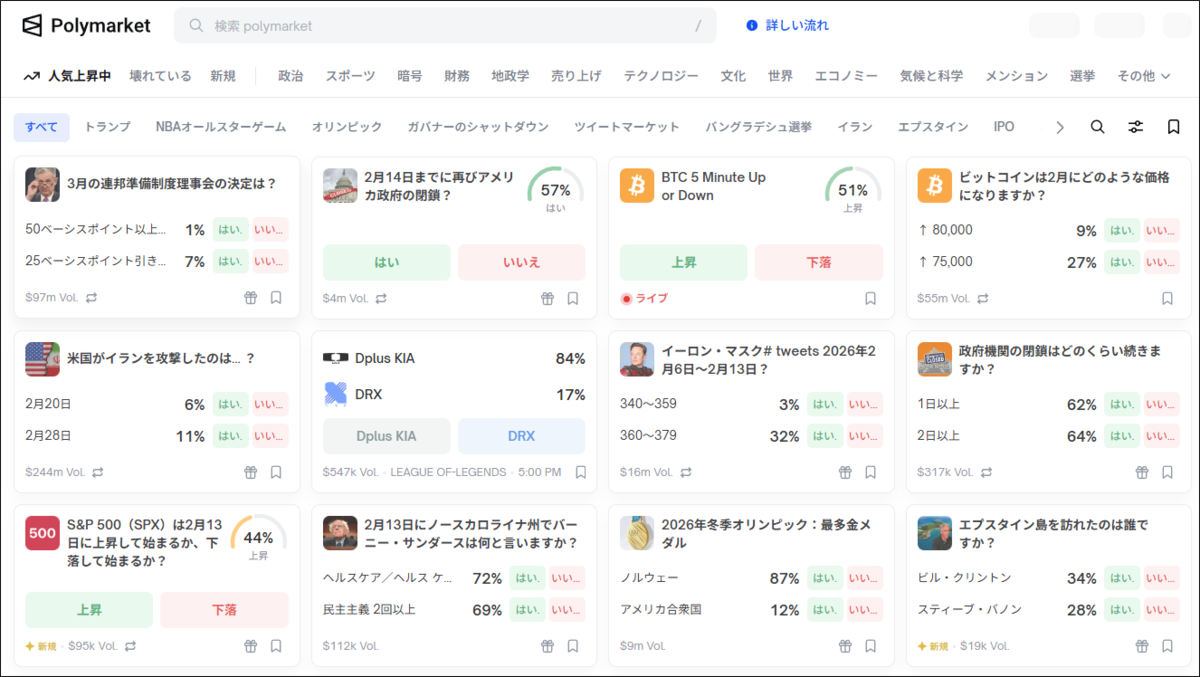Bookmark the ビットコイン2月価格 market

click(x=1167, y=298)
